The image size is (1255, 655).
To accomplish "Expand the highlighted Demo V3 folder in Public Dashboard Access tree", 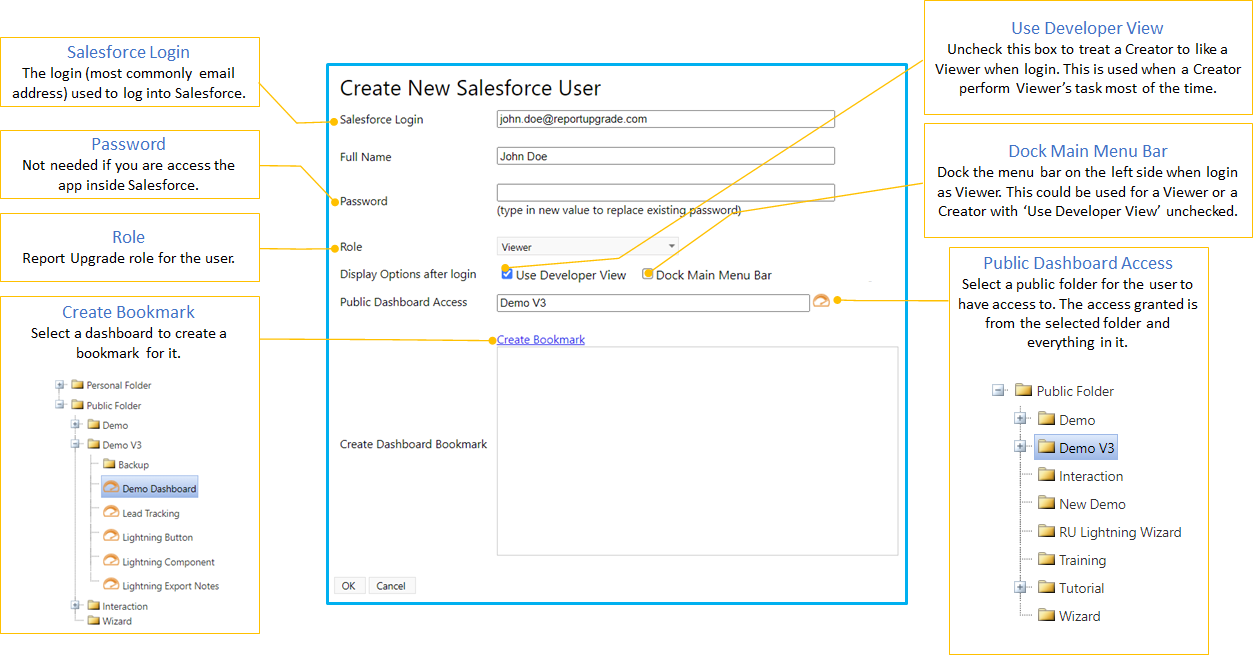I will click(1020, 447).
